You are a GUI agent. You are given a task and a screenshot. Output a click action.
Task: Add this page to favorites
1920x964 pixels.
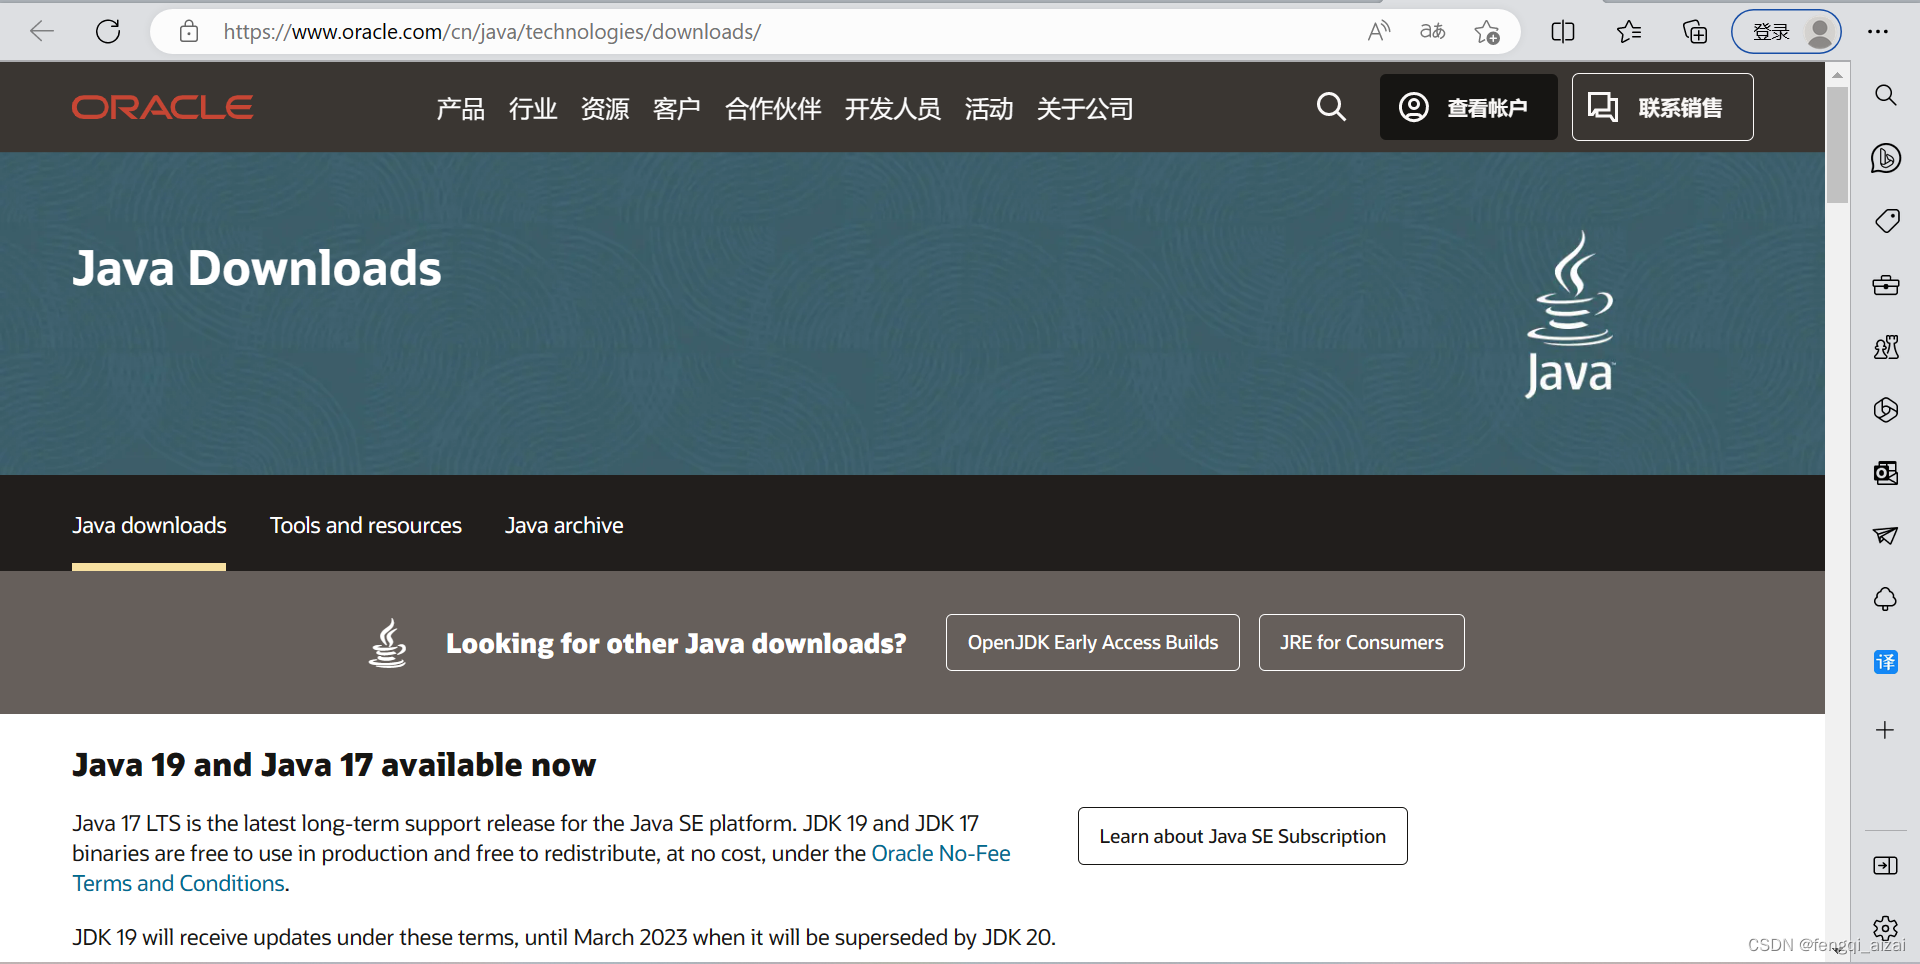tap(1487, 32)
